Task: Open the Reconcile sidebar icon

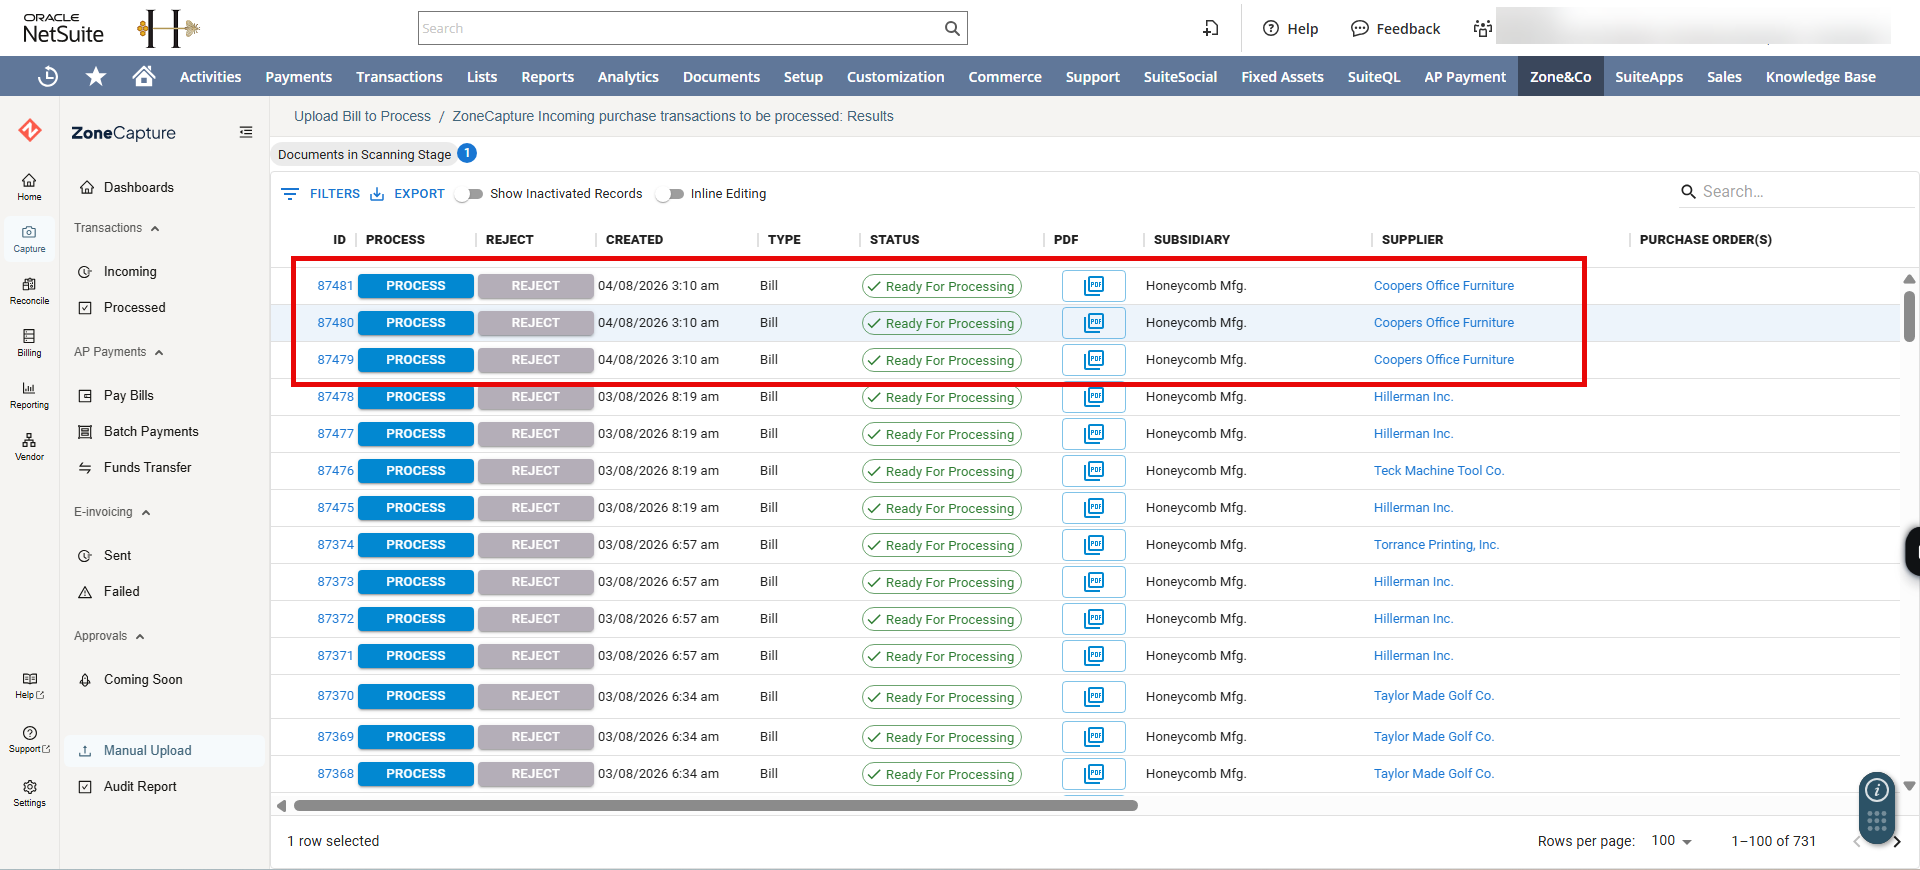Action: coord(29,291)
